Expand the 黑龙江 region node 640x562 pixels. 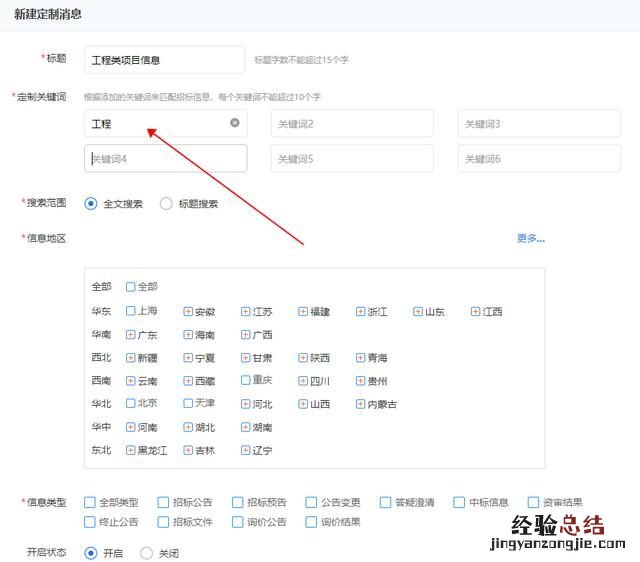point(131,451)
